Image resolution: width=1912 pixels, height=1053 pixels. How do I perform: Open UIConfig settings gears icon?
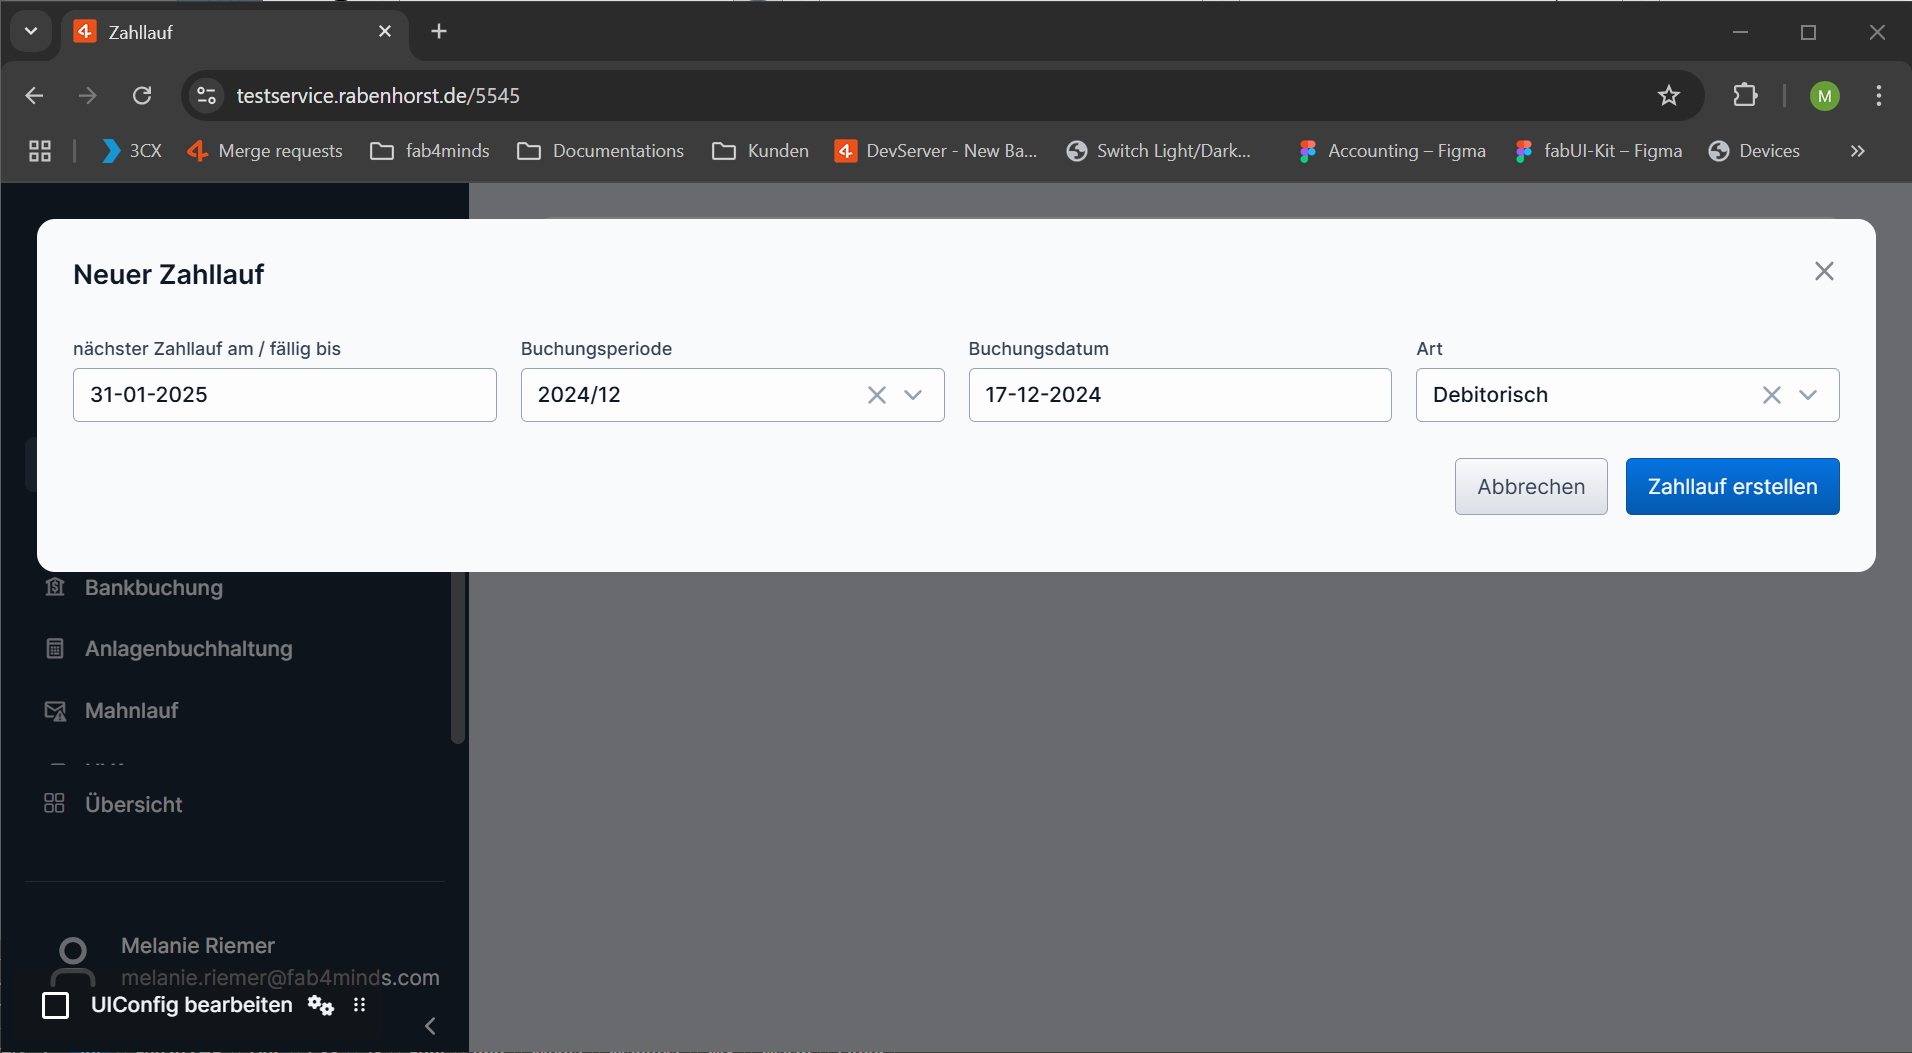(321, 1005)
